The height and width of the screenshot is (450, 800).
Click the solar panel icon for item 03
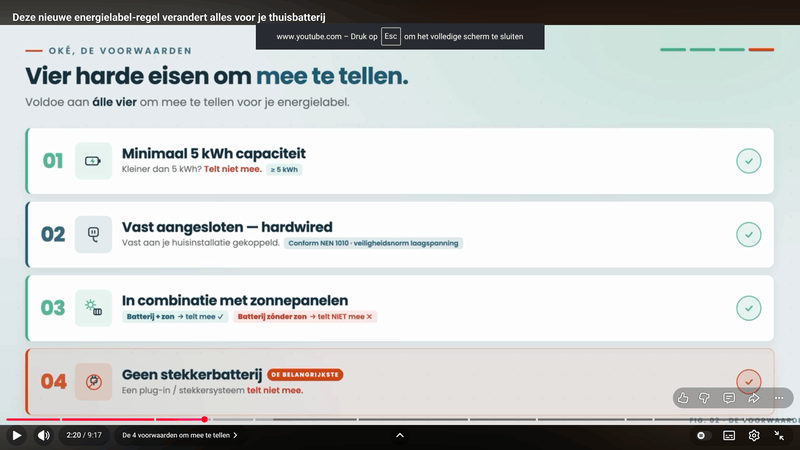(93, 308)
